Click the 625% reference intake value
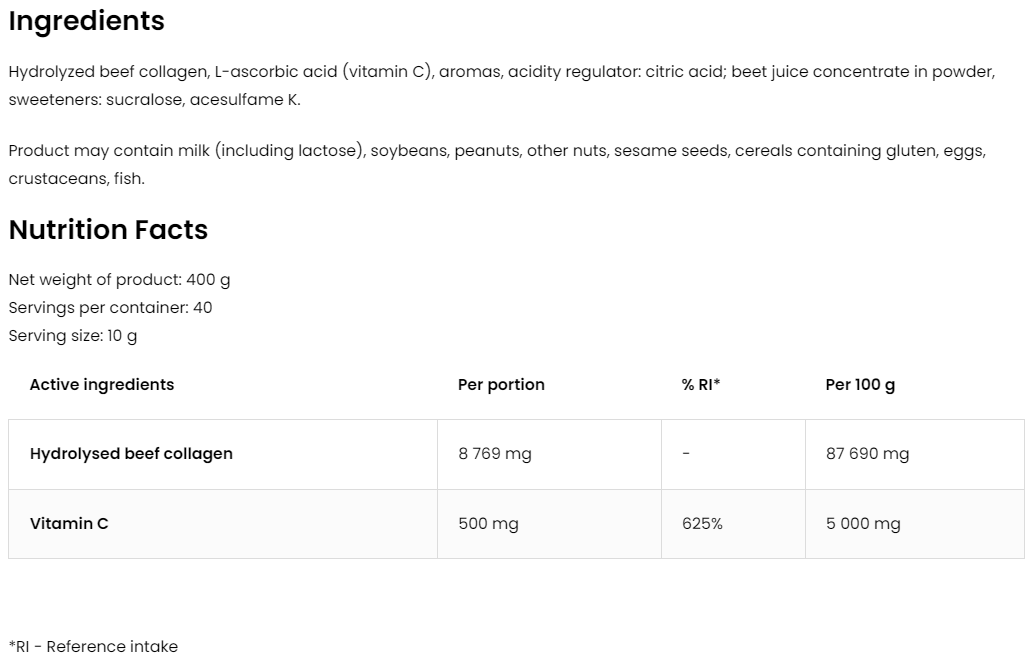The image size is (1034, 664). tap(702, 524)
